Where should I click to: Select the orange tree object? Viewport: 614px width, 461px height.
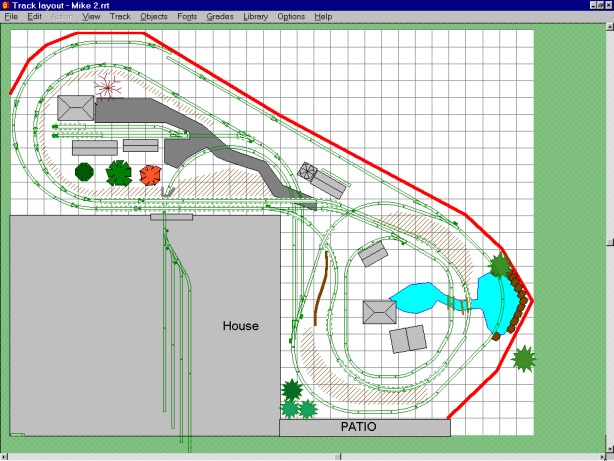[x=150, y=175]
